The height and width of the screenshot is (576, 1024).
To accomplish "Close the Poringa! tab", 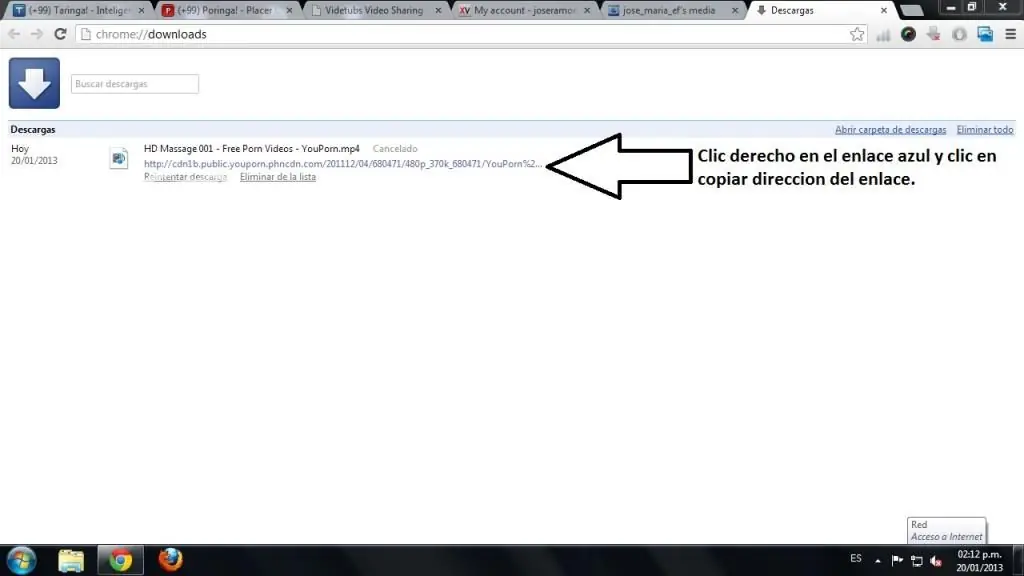I will pyautogui.click(x=289, y=10).
